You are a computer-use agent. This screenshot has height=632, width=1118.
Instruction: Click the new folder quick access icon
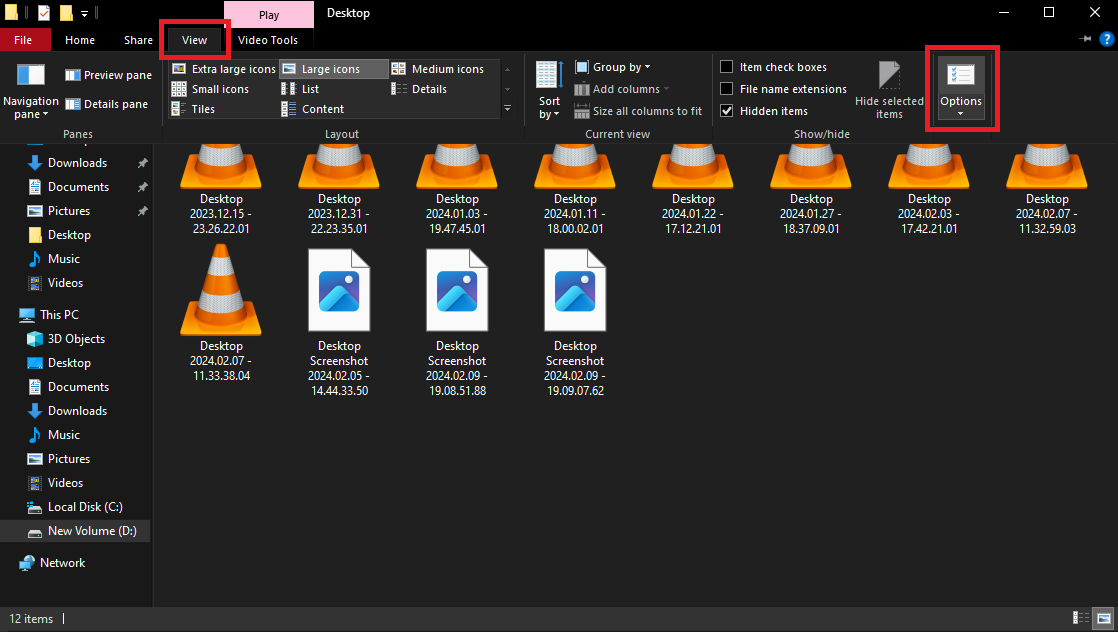click(66, 13)
